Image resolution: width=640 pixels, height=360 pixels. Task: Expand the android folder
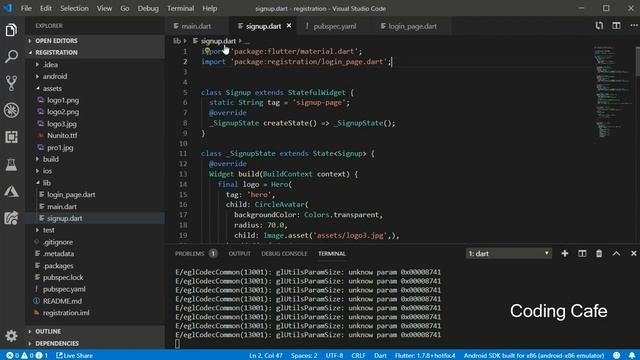(55, 76)
